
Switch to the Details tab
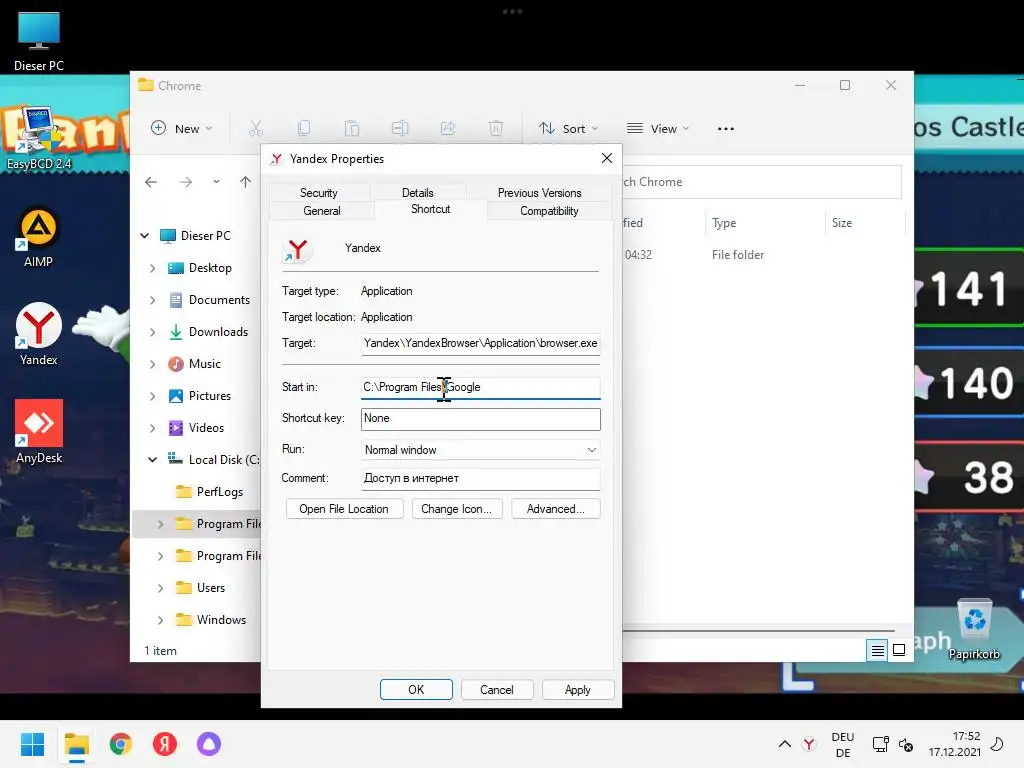coord(418,193)
